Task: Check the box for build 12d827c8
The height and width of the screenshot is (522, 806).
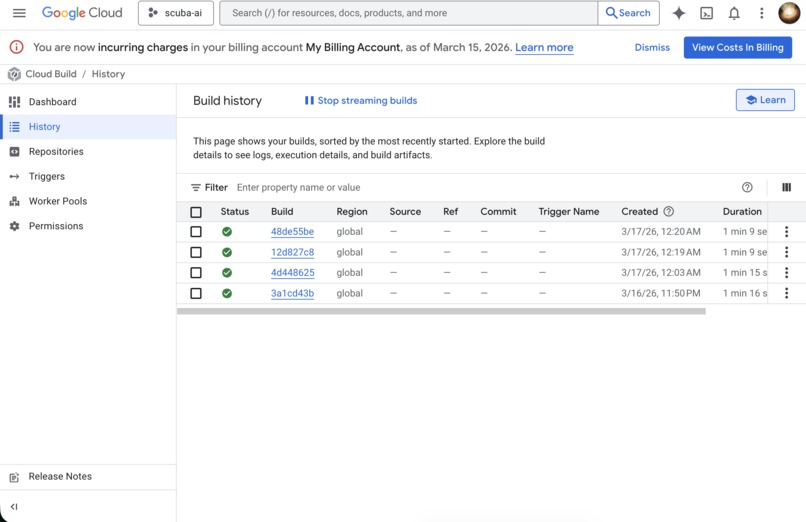Action: (x=196, y=252)
